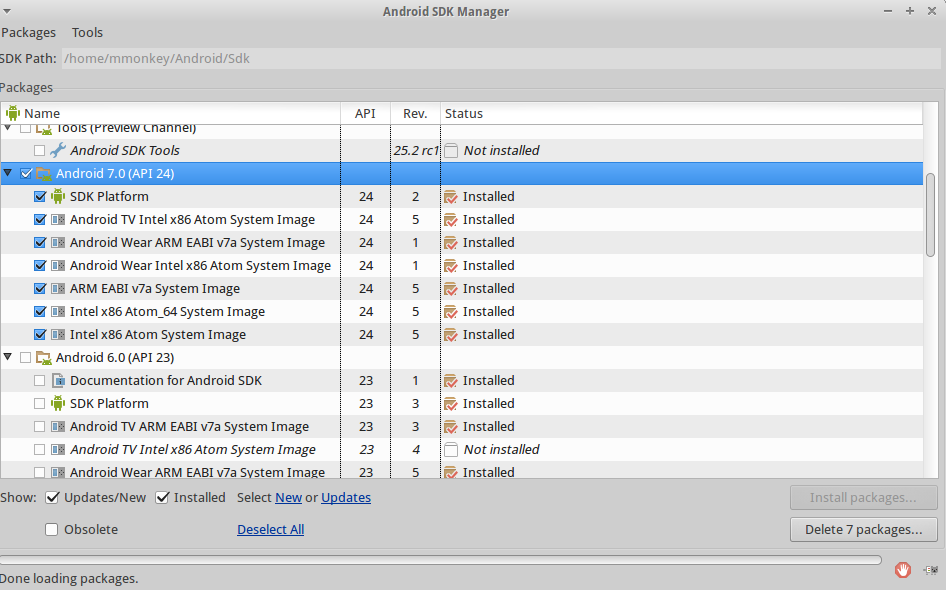Click the Android 7.0 (API 24) folder icon
946x590 pixels.
pos(43,174)
